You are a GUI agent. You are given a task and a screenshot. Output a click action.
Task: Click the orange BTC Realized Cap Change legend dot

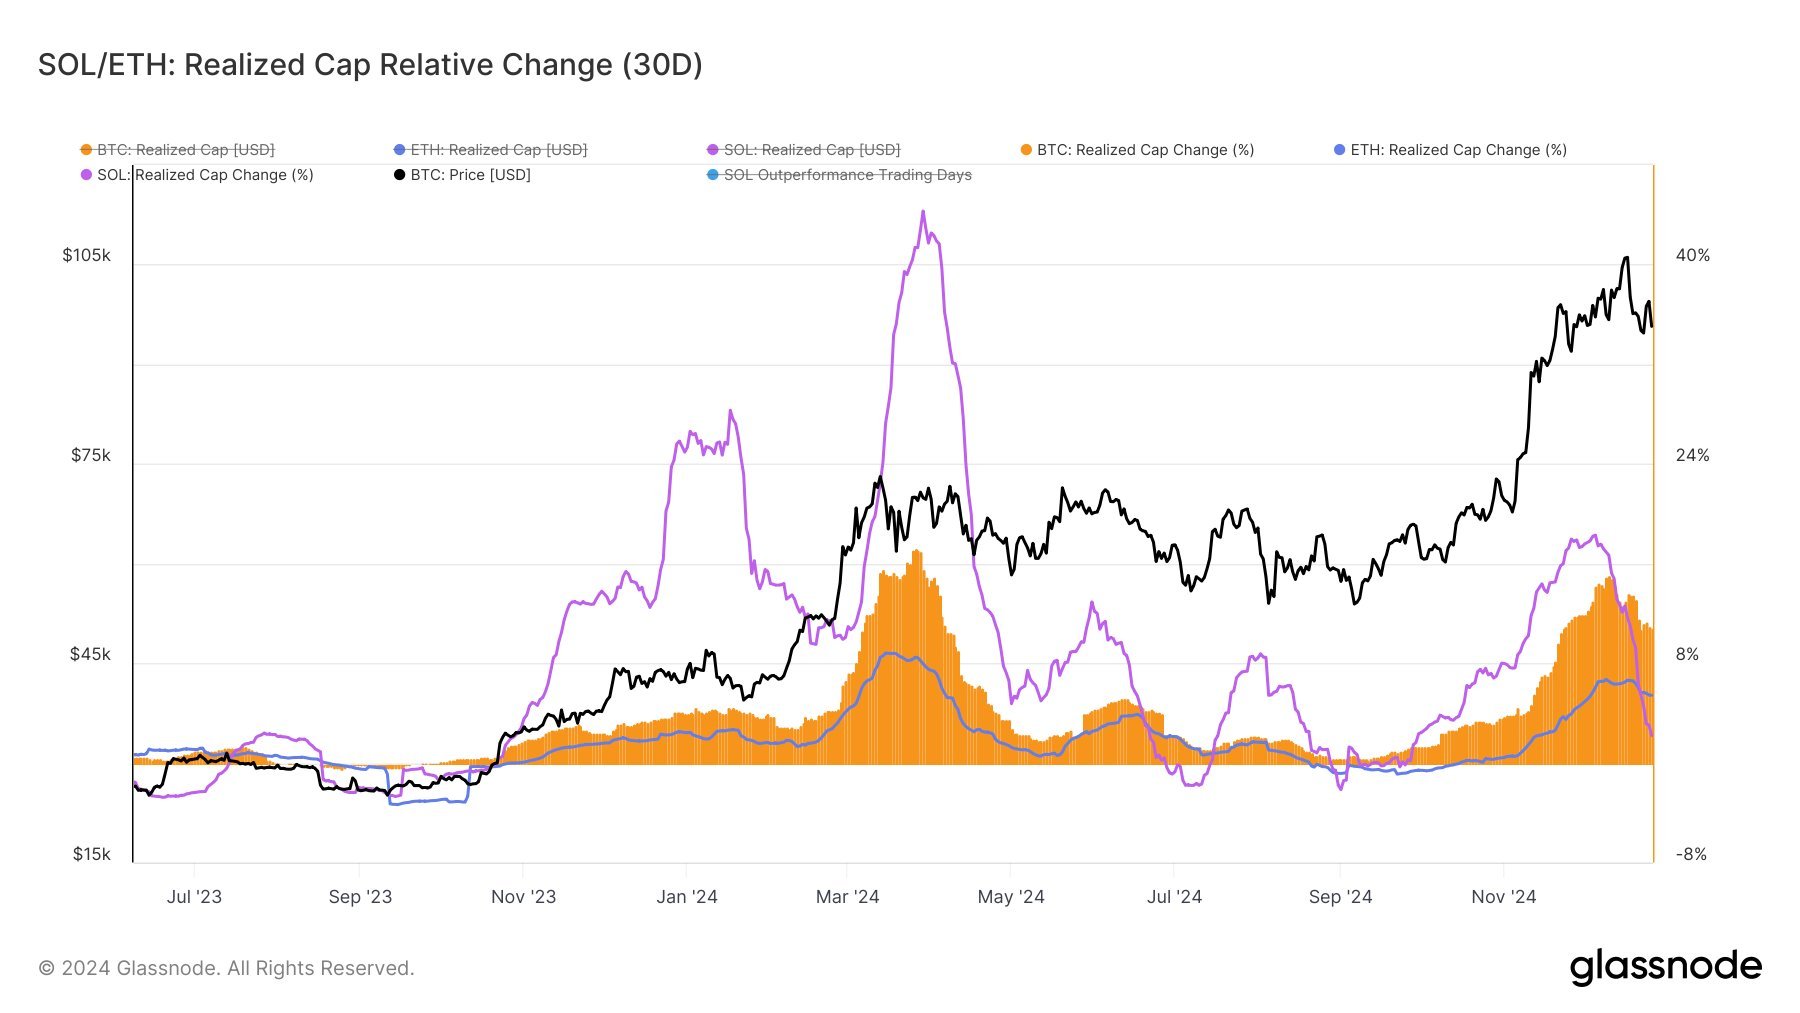coord(1026,150)
